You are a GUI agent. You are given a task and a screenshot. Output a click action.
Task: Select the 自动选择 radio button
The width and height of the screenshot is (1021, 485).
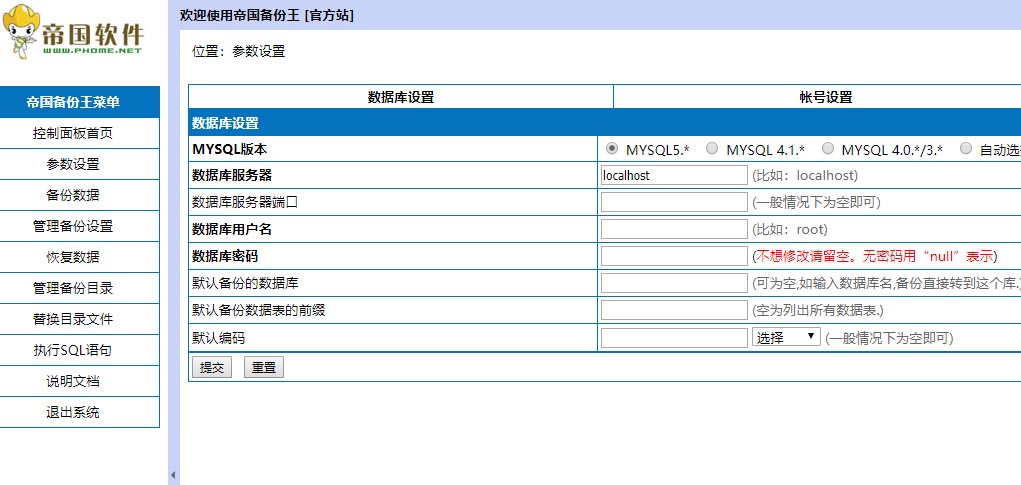966,148
